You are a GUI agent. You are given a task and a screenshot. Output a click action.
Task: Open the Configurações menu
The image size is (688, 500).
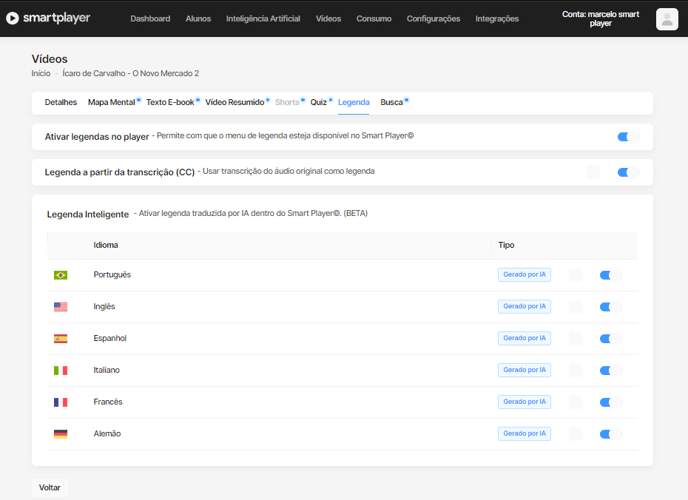[x=433, y=19]
